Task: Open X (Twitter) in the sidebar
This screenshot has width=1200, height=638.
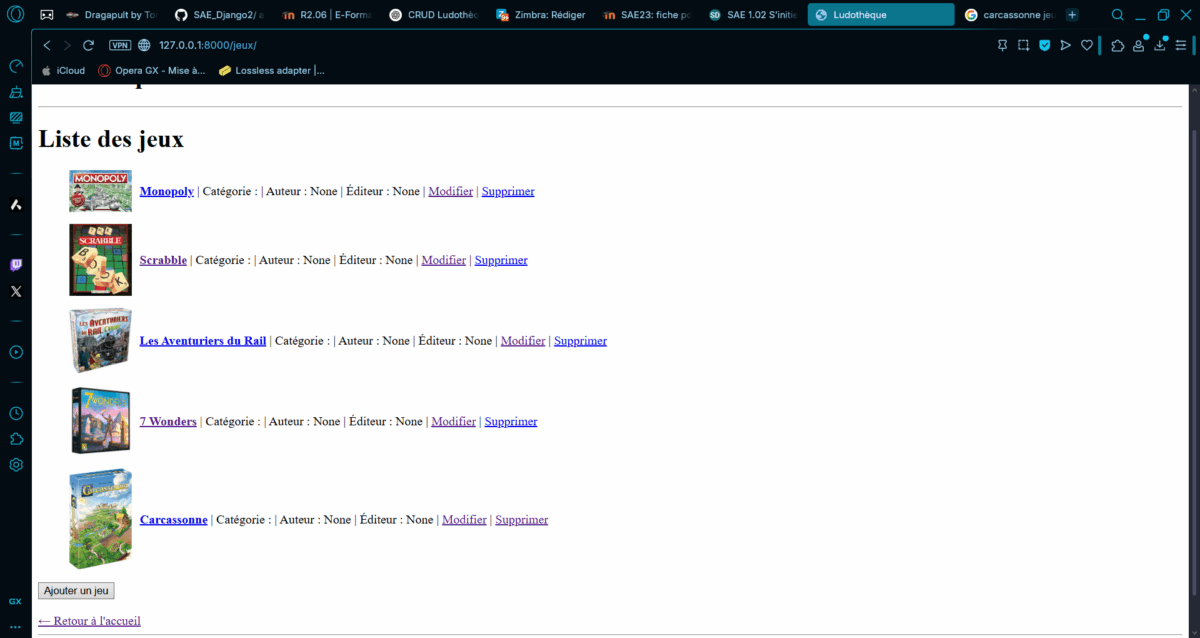Action: click(16, 291)
